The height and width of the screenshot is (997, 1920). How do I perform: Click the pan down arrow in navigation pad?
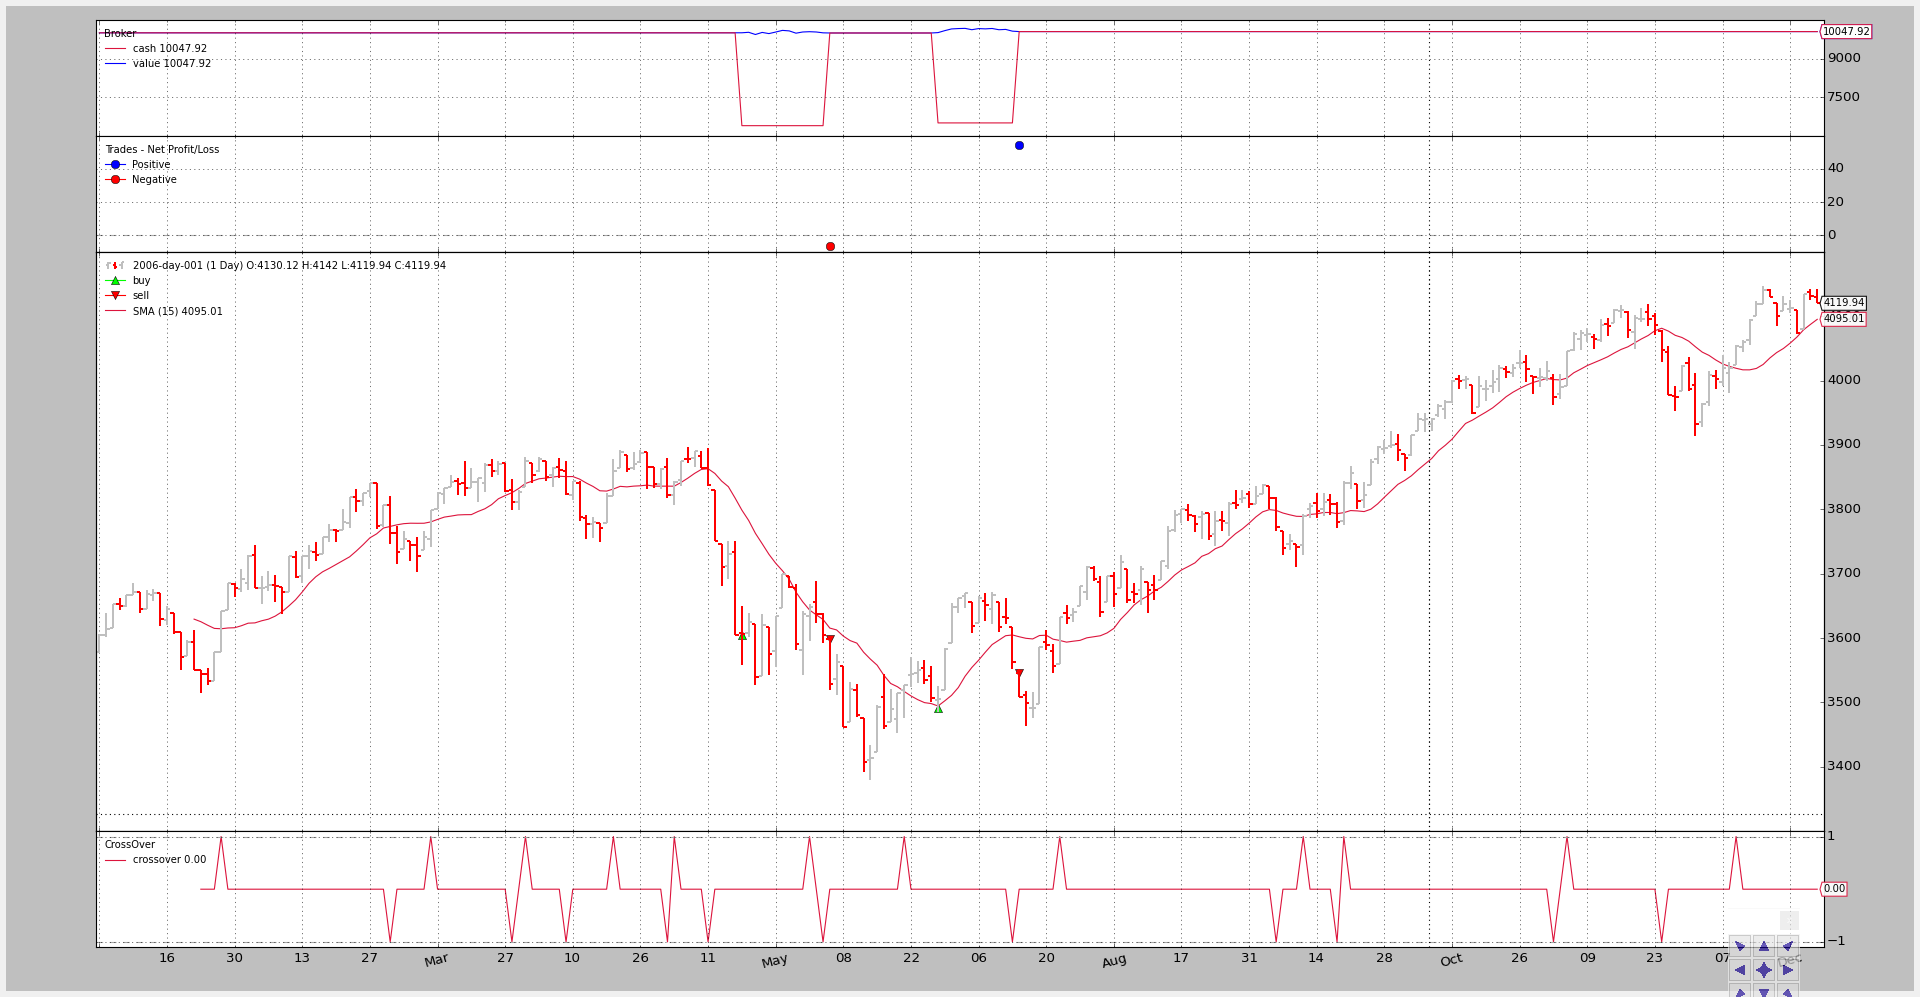[x=1764, y=991]
